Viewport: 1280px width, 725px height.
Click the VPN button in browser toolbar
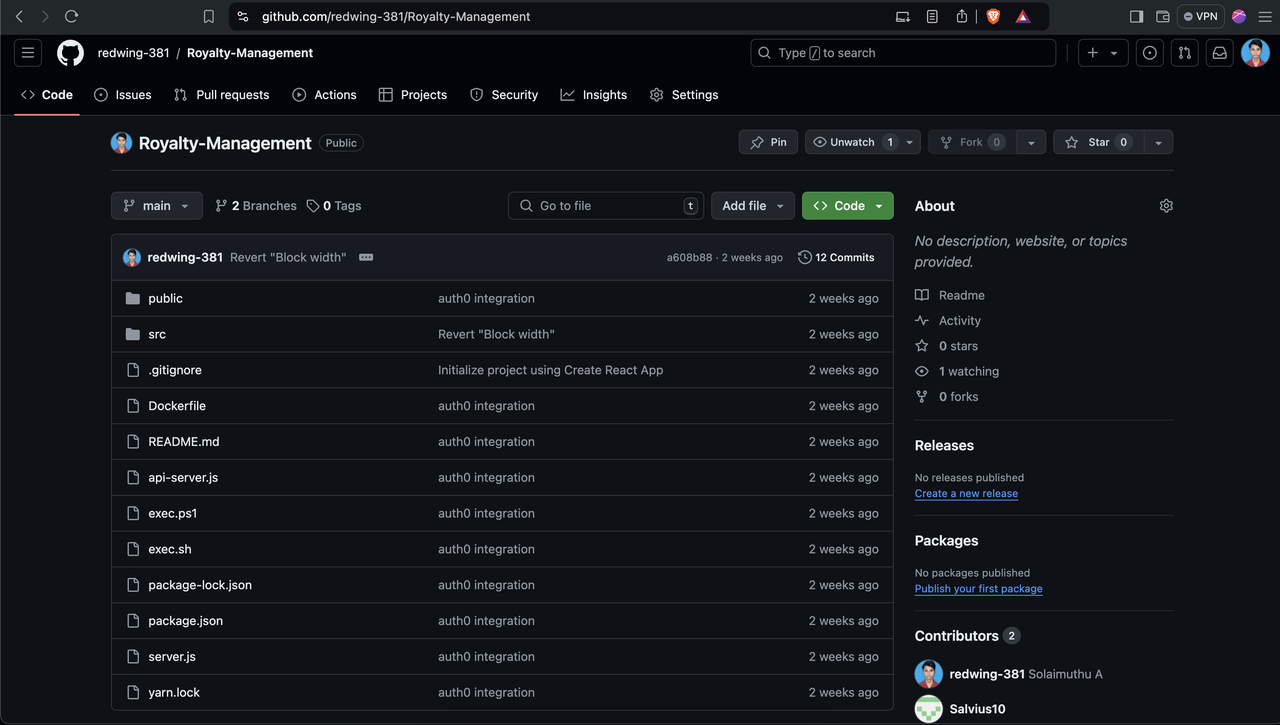1200,16
